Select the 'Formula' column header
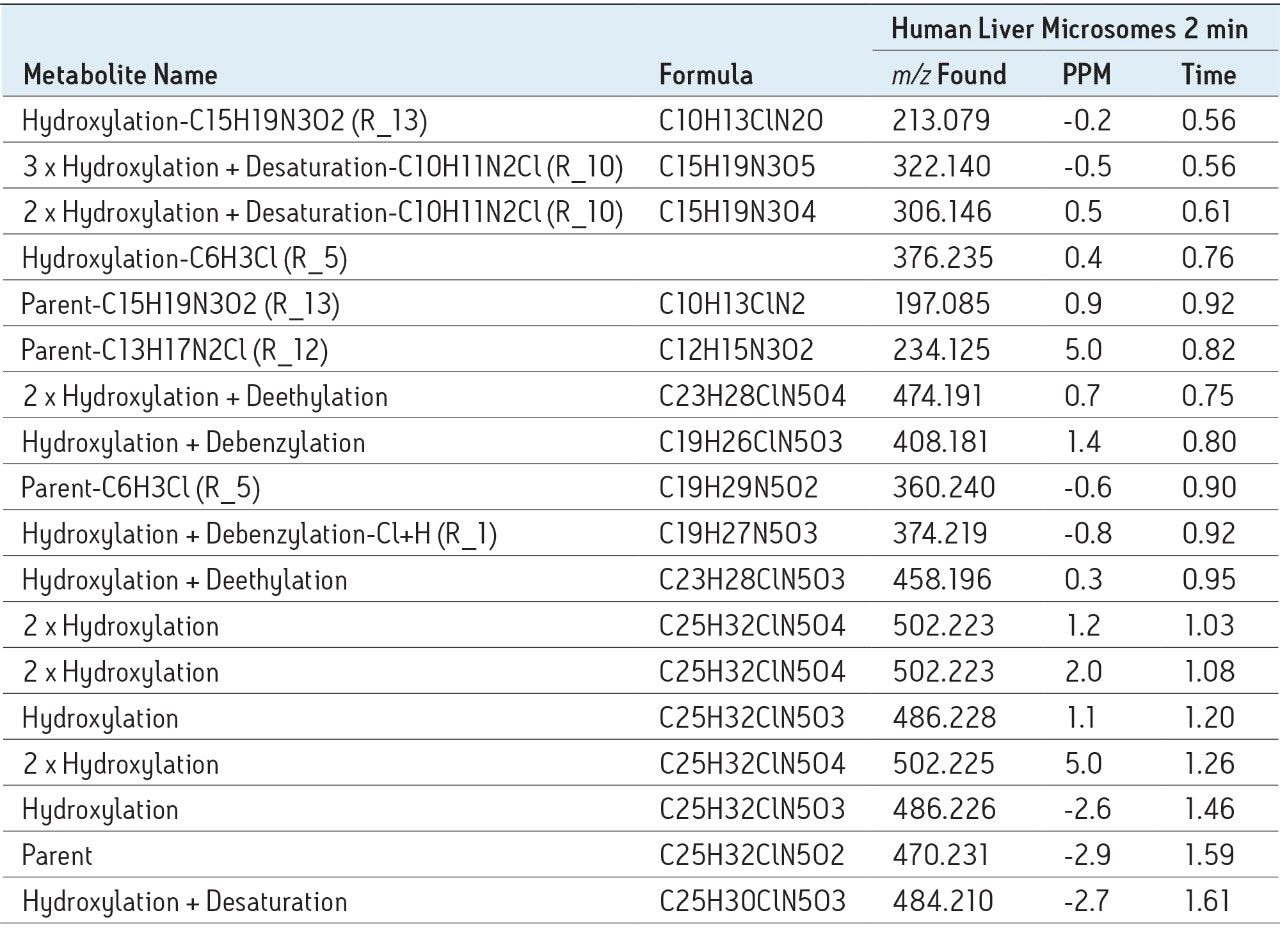The height and width of the screenshot is (931, 1280). tap(706, 75)
